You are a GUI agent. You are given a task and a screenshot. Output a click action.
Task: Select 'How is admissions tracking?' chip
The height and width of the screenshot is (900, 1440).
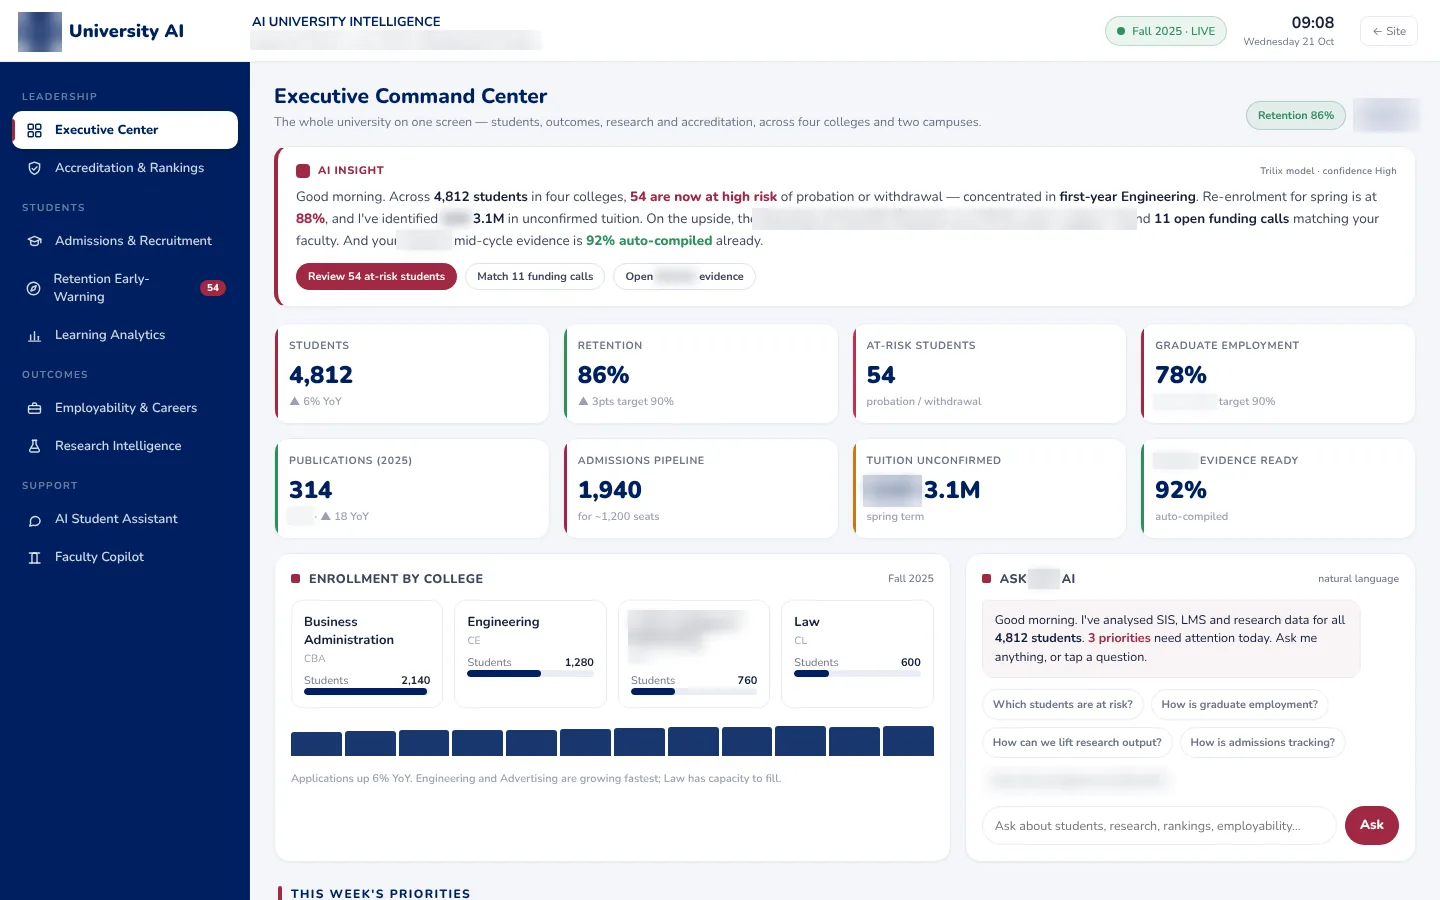click(x=1263, y=743)
